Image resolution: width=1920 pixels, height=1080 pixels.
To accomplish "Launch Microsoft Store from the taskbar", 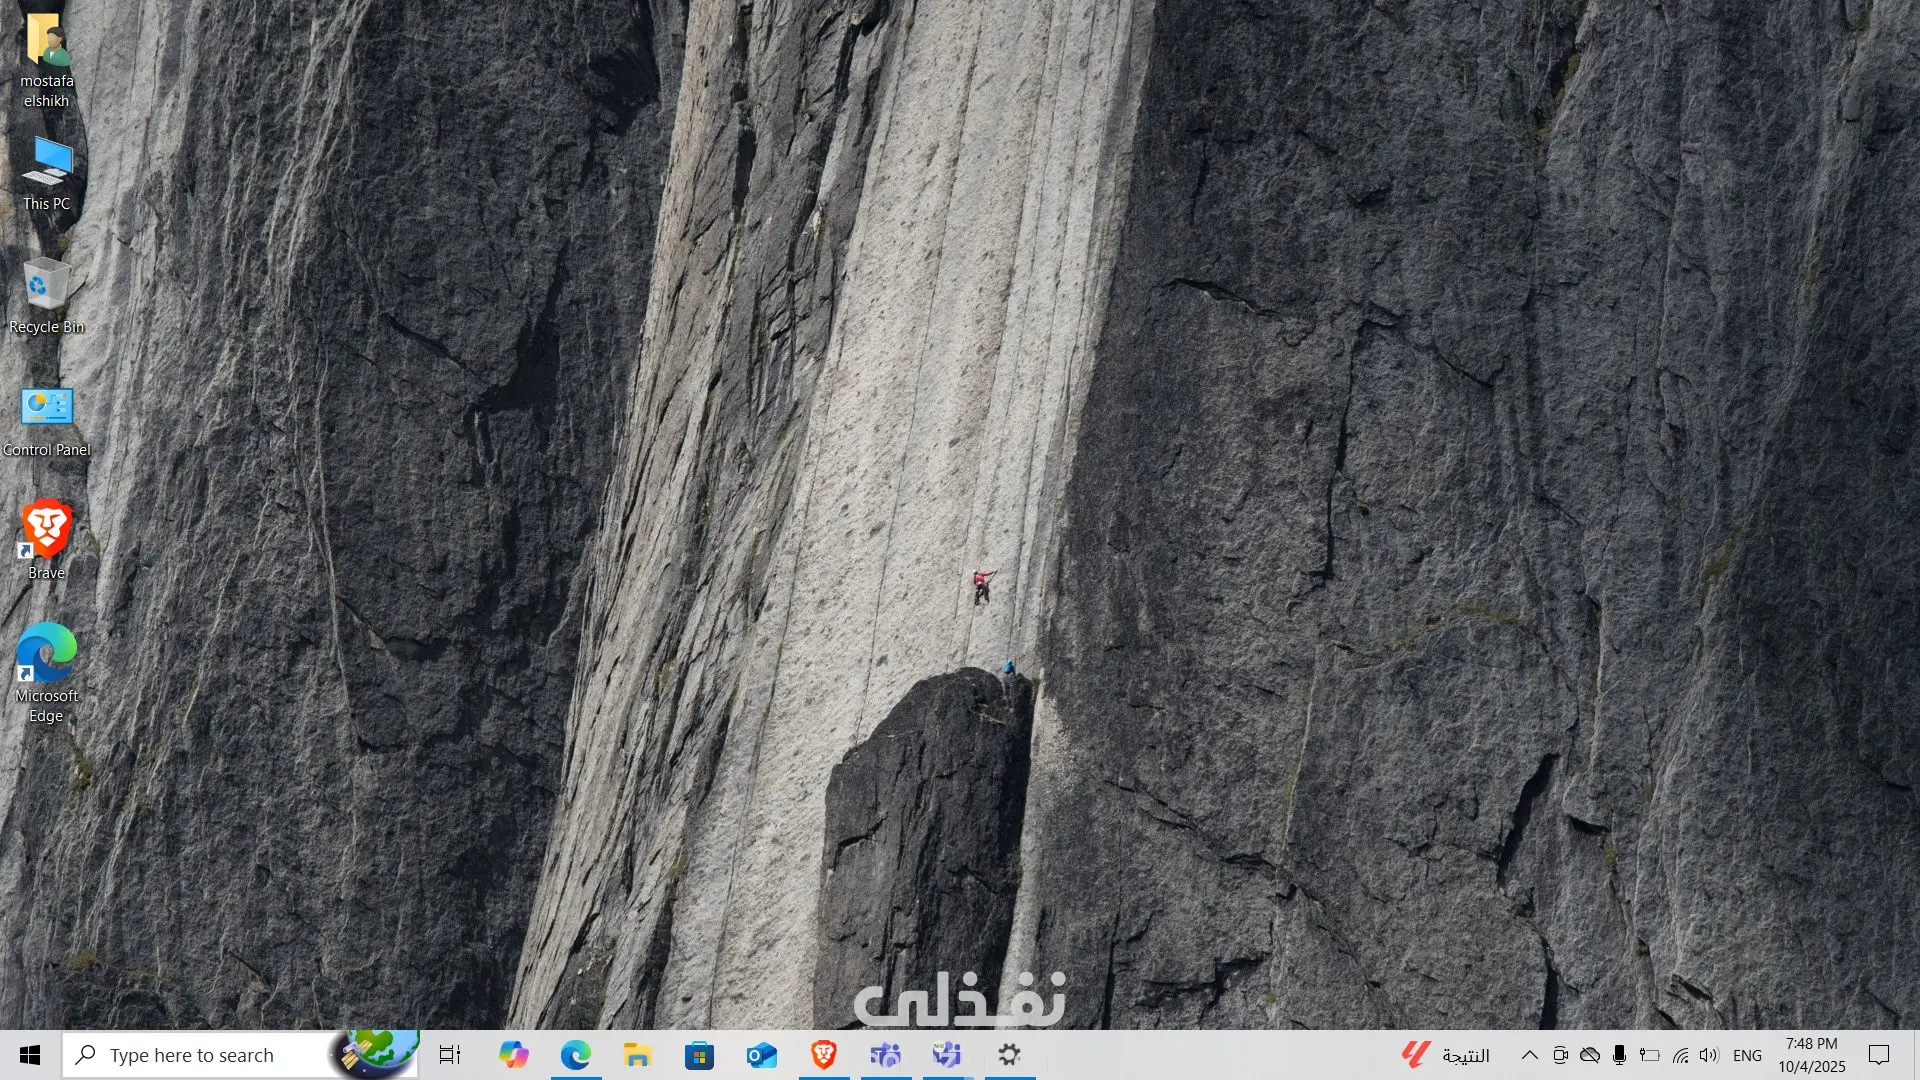I will pos(699,1055).
